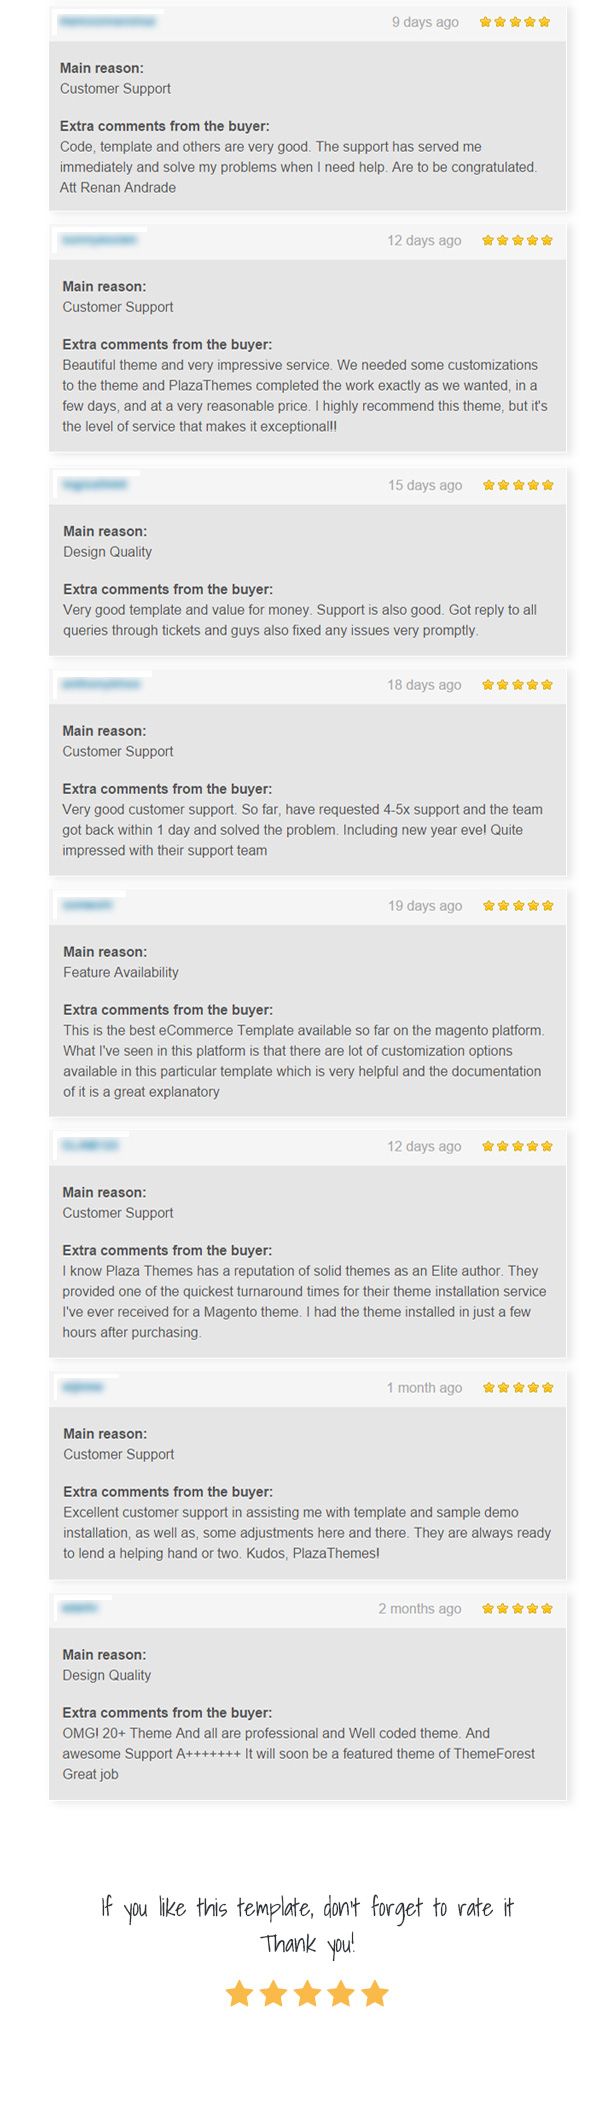Click the "1 month ago" timestamp

tap(424, 1387)
